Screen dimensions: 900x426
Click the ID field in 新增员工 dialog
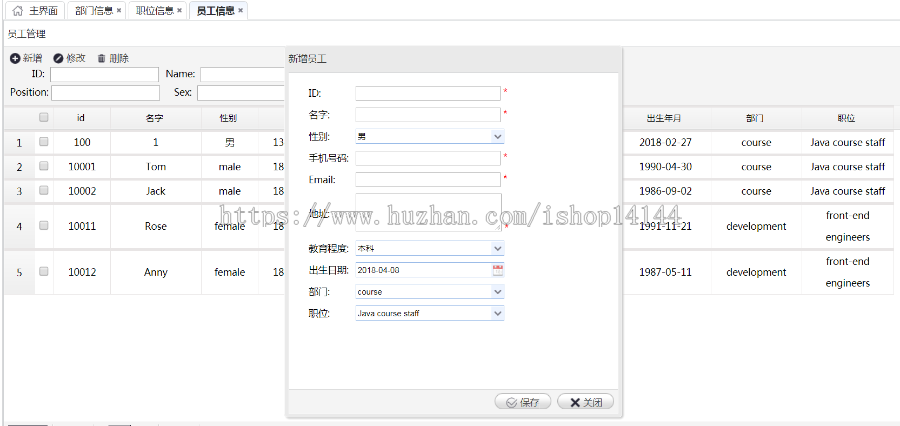pos(428,93)
